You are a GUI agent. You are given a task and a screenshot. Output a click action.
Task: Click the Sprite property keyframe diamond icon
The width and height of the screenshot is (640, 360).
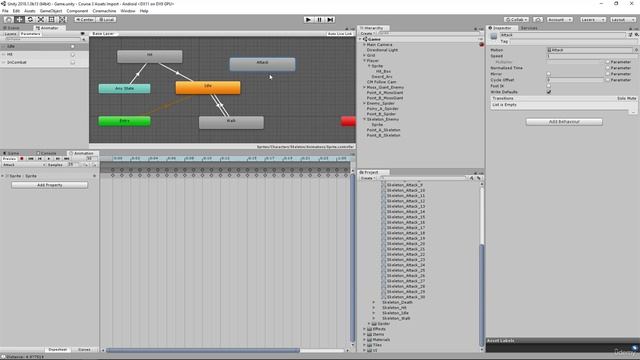click(x=95, y=176)
